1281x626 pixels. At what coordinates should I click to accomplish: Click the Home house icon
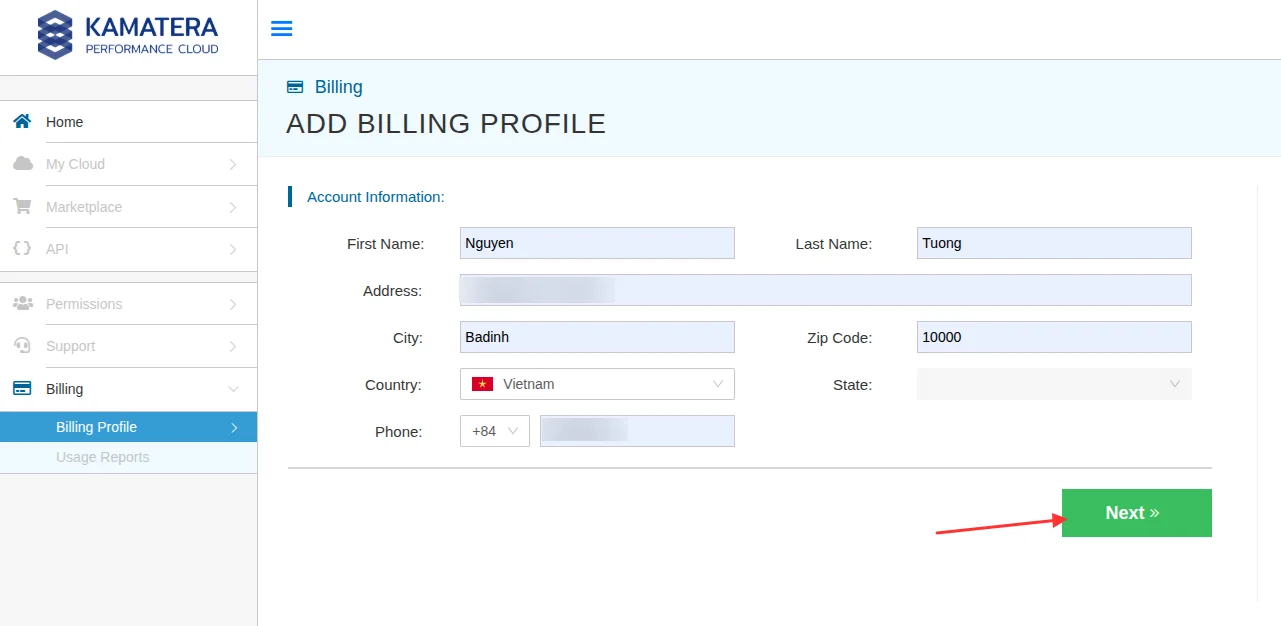22,121
